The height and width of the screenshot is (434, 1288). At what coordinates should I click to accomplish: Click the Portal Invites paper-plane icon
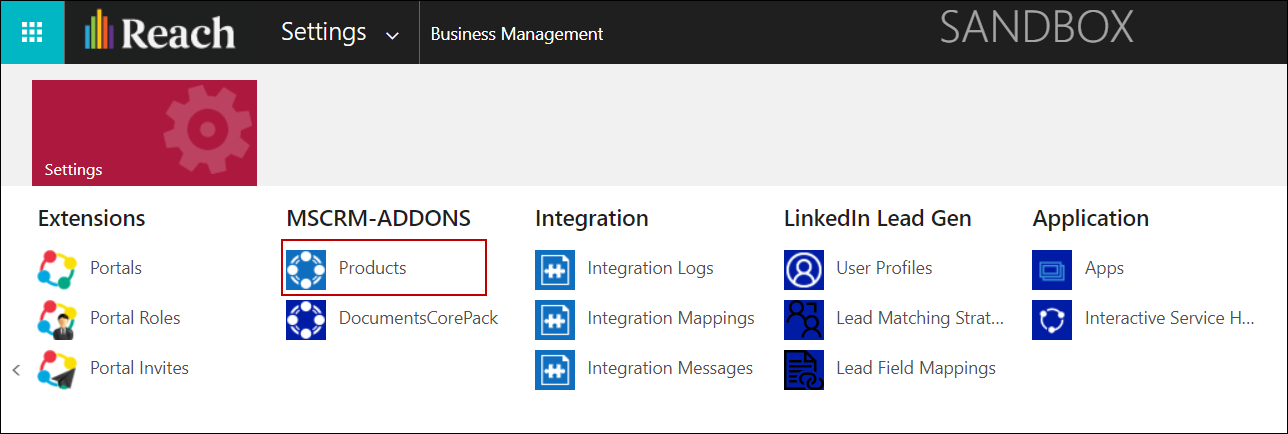57,369
